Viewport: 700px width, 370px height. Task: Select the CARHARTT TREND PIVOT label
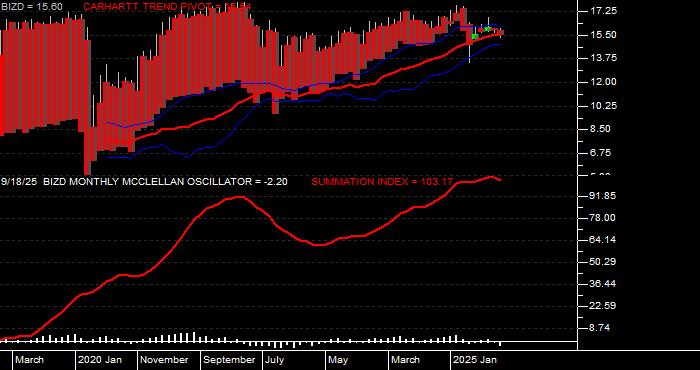click(167, 7)
